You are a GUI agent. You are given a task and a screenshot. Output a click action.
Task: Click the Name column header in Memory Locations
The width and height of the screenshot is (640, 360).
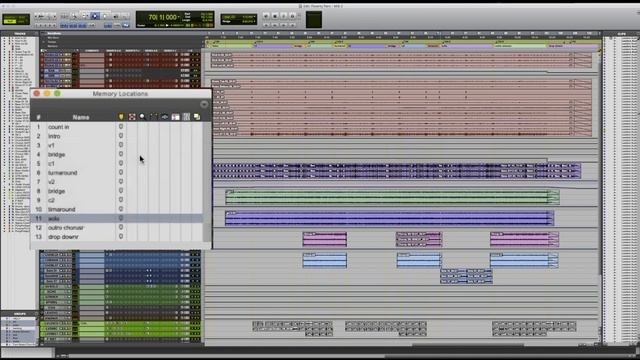click(81, 117)
